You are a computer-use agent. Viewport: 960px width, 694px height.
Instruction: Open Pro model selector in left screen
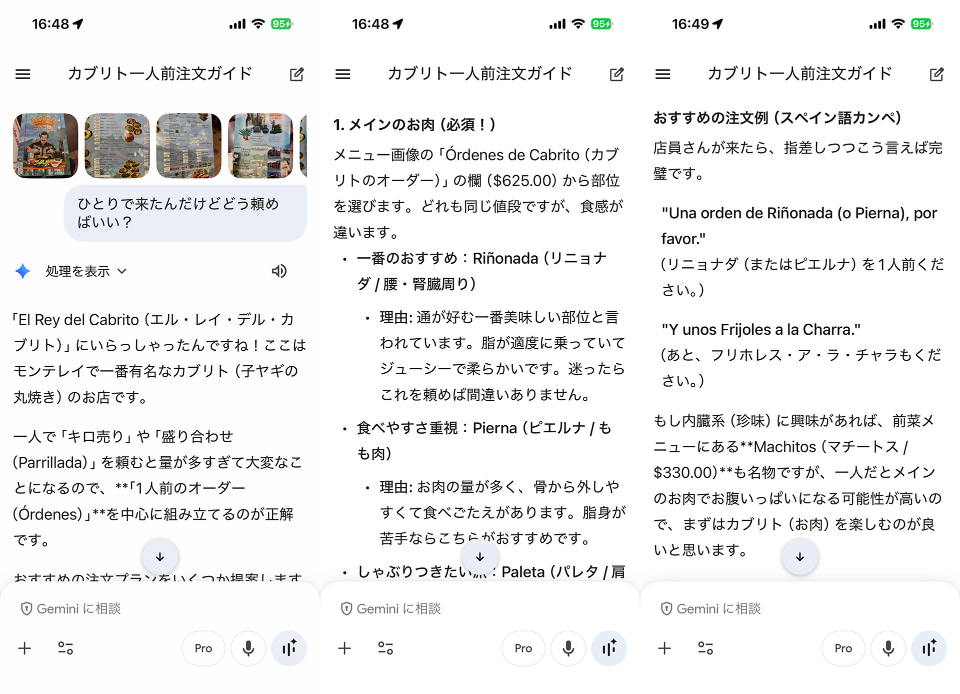(203, 648)
